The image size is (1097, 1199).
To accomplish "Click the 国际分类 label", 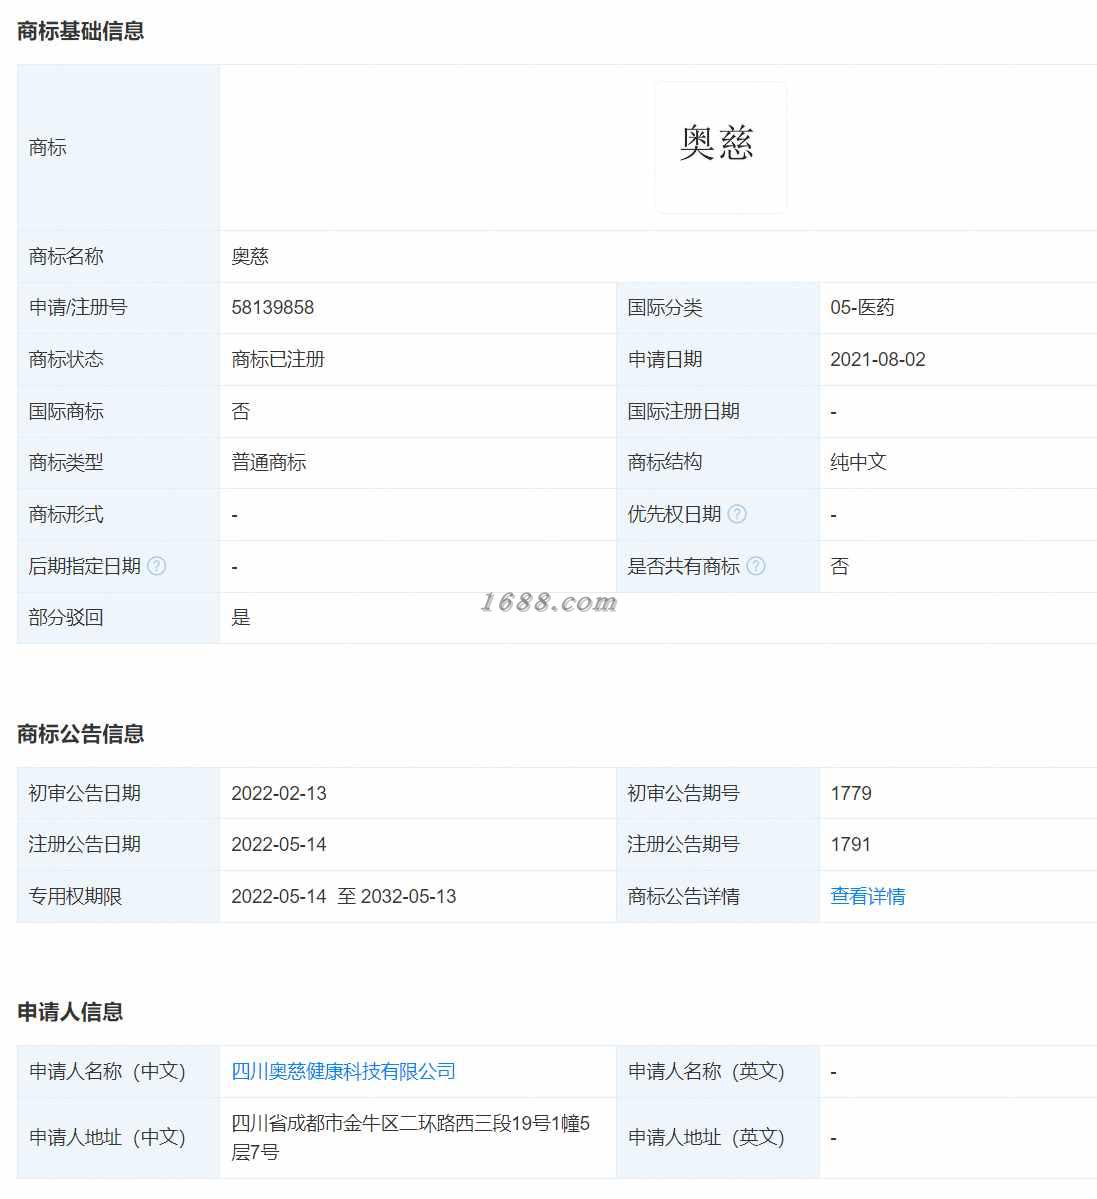I will pos(665,307).
